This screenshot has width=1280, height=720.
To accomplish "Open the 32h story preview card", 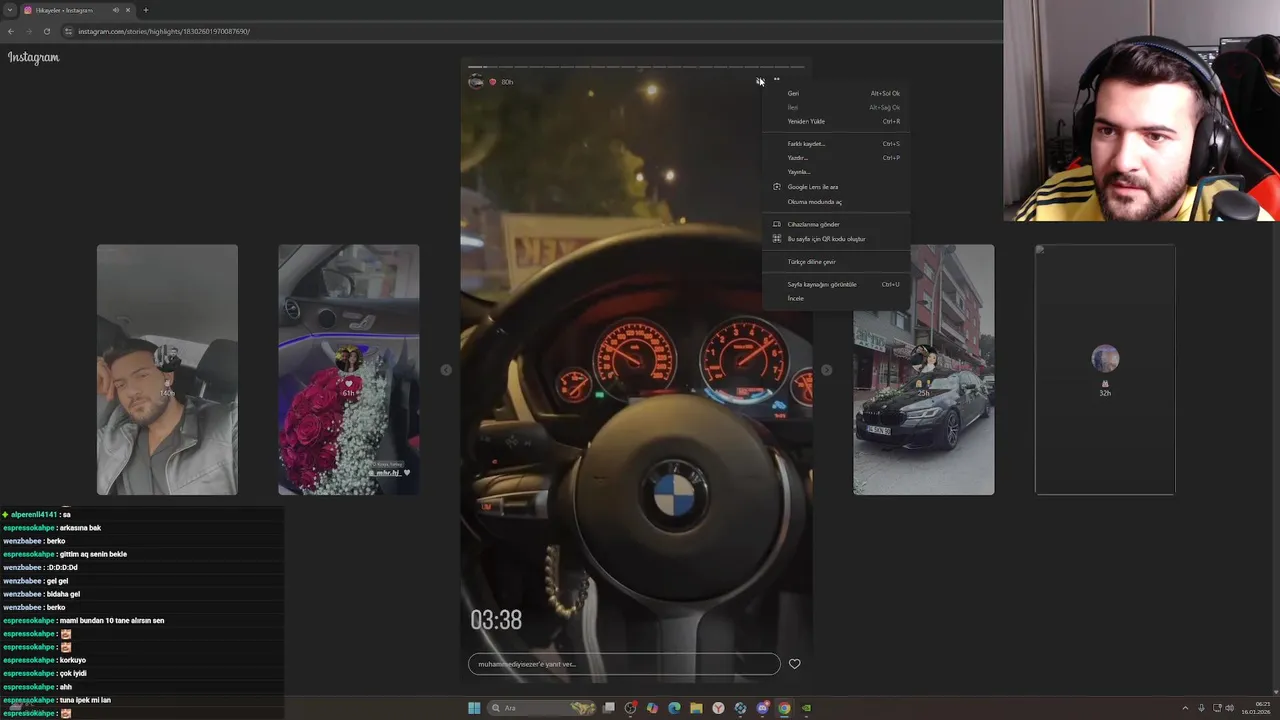I will (x=1105, y=370).
